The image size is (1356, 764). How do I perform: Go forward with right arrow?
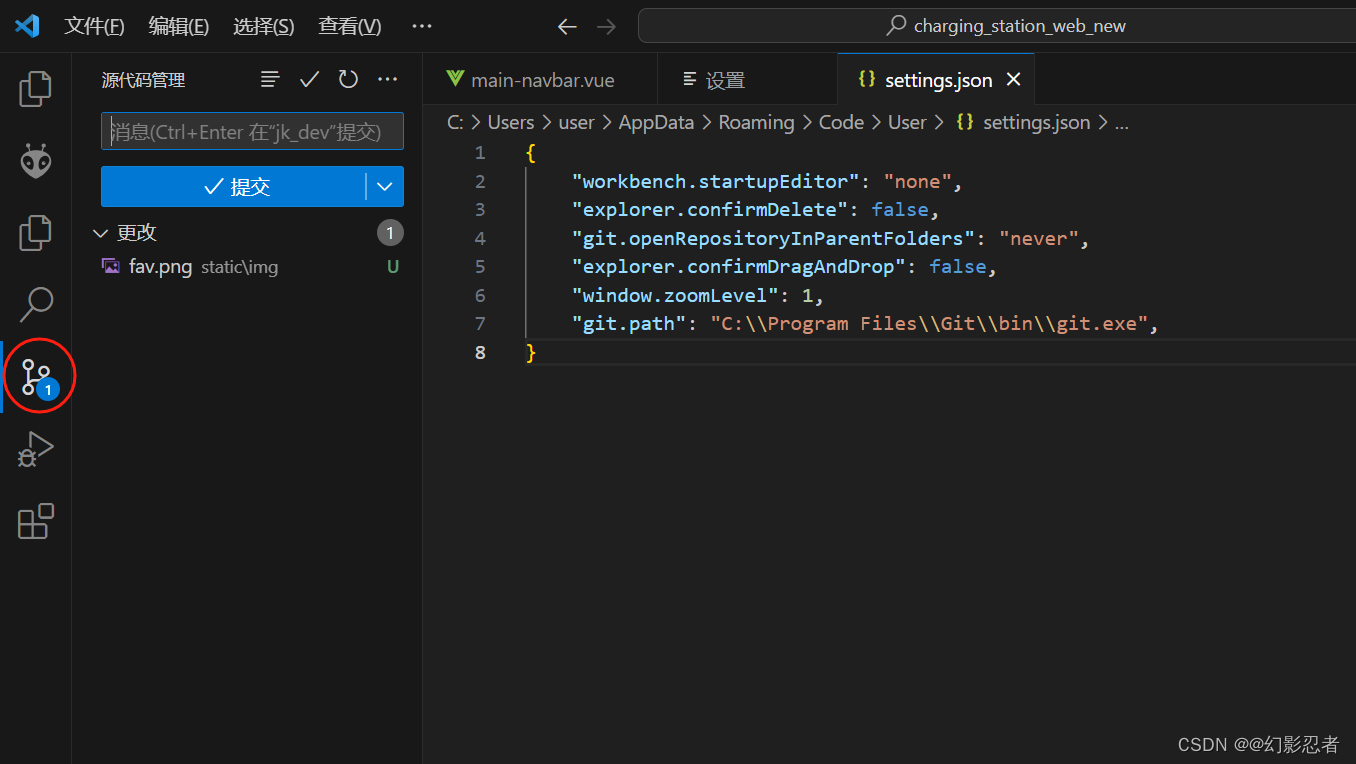tap(606, 27)
